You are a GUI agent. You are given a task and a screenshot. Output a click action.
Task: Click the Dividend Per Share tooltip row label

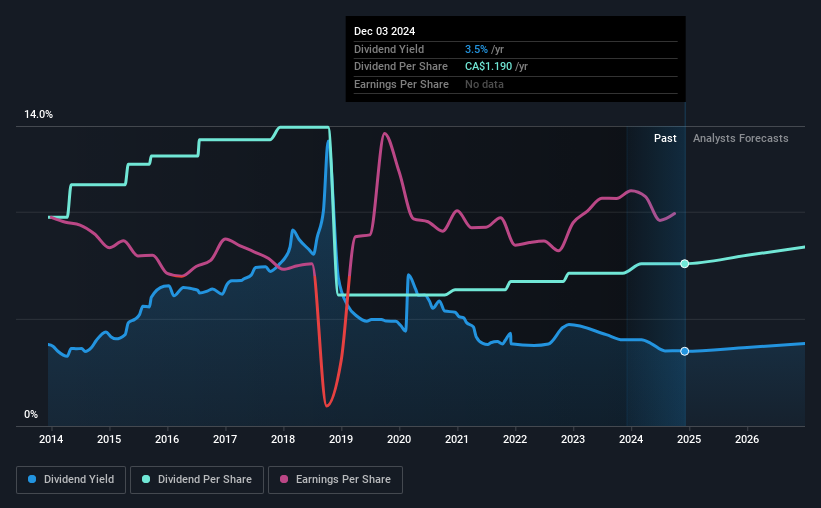coord(401,67)
